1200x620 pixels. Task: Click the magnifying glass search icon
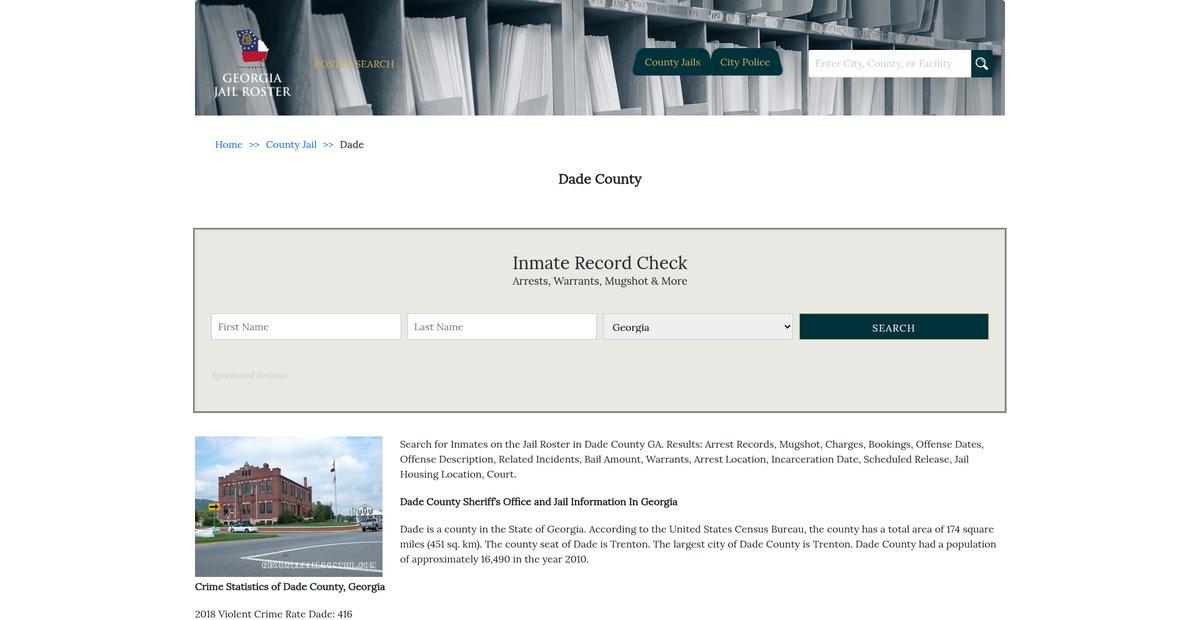[x=981, y=64]
